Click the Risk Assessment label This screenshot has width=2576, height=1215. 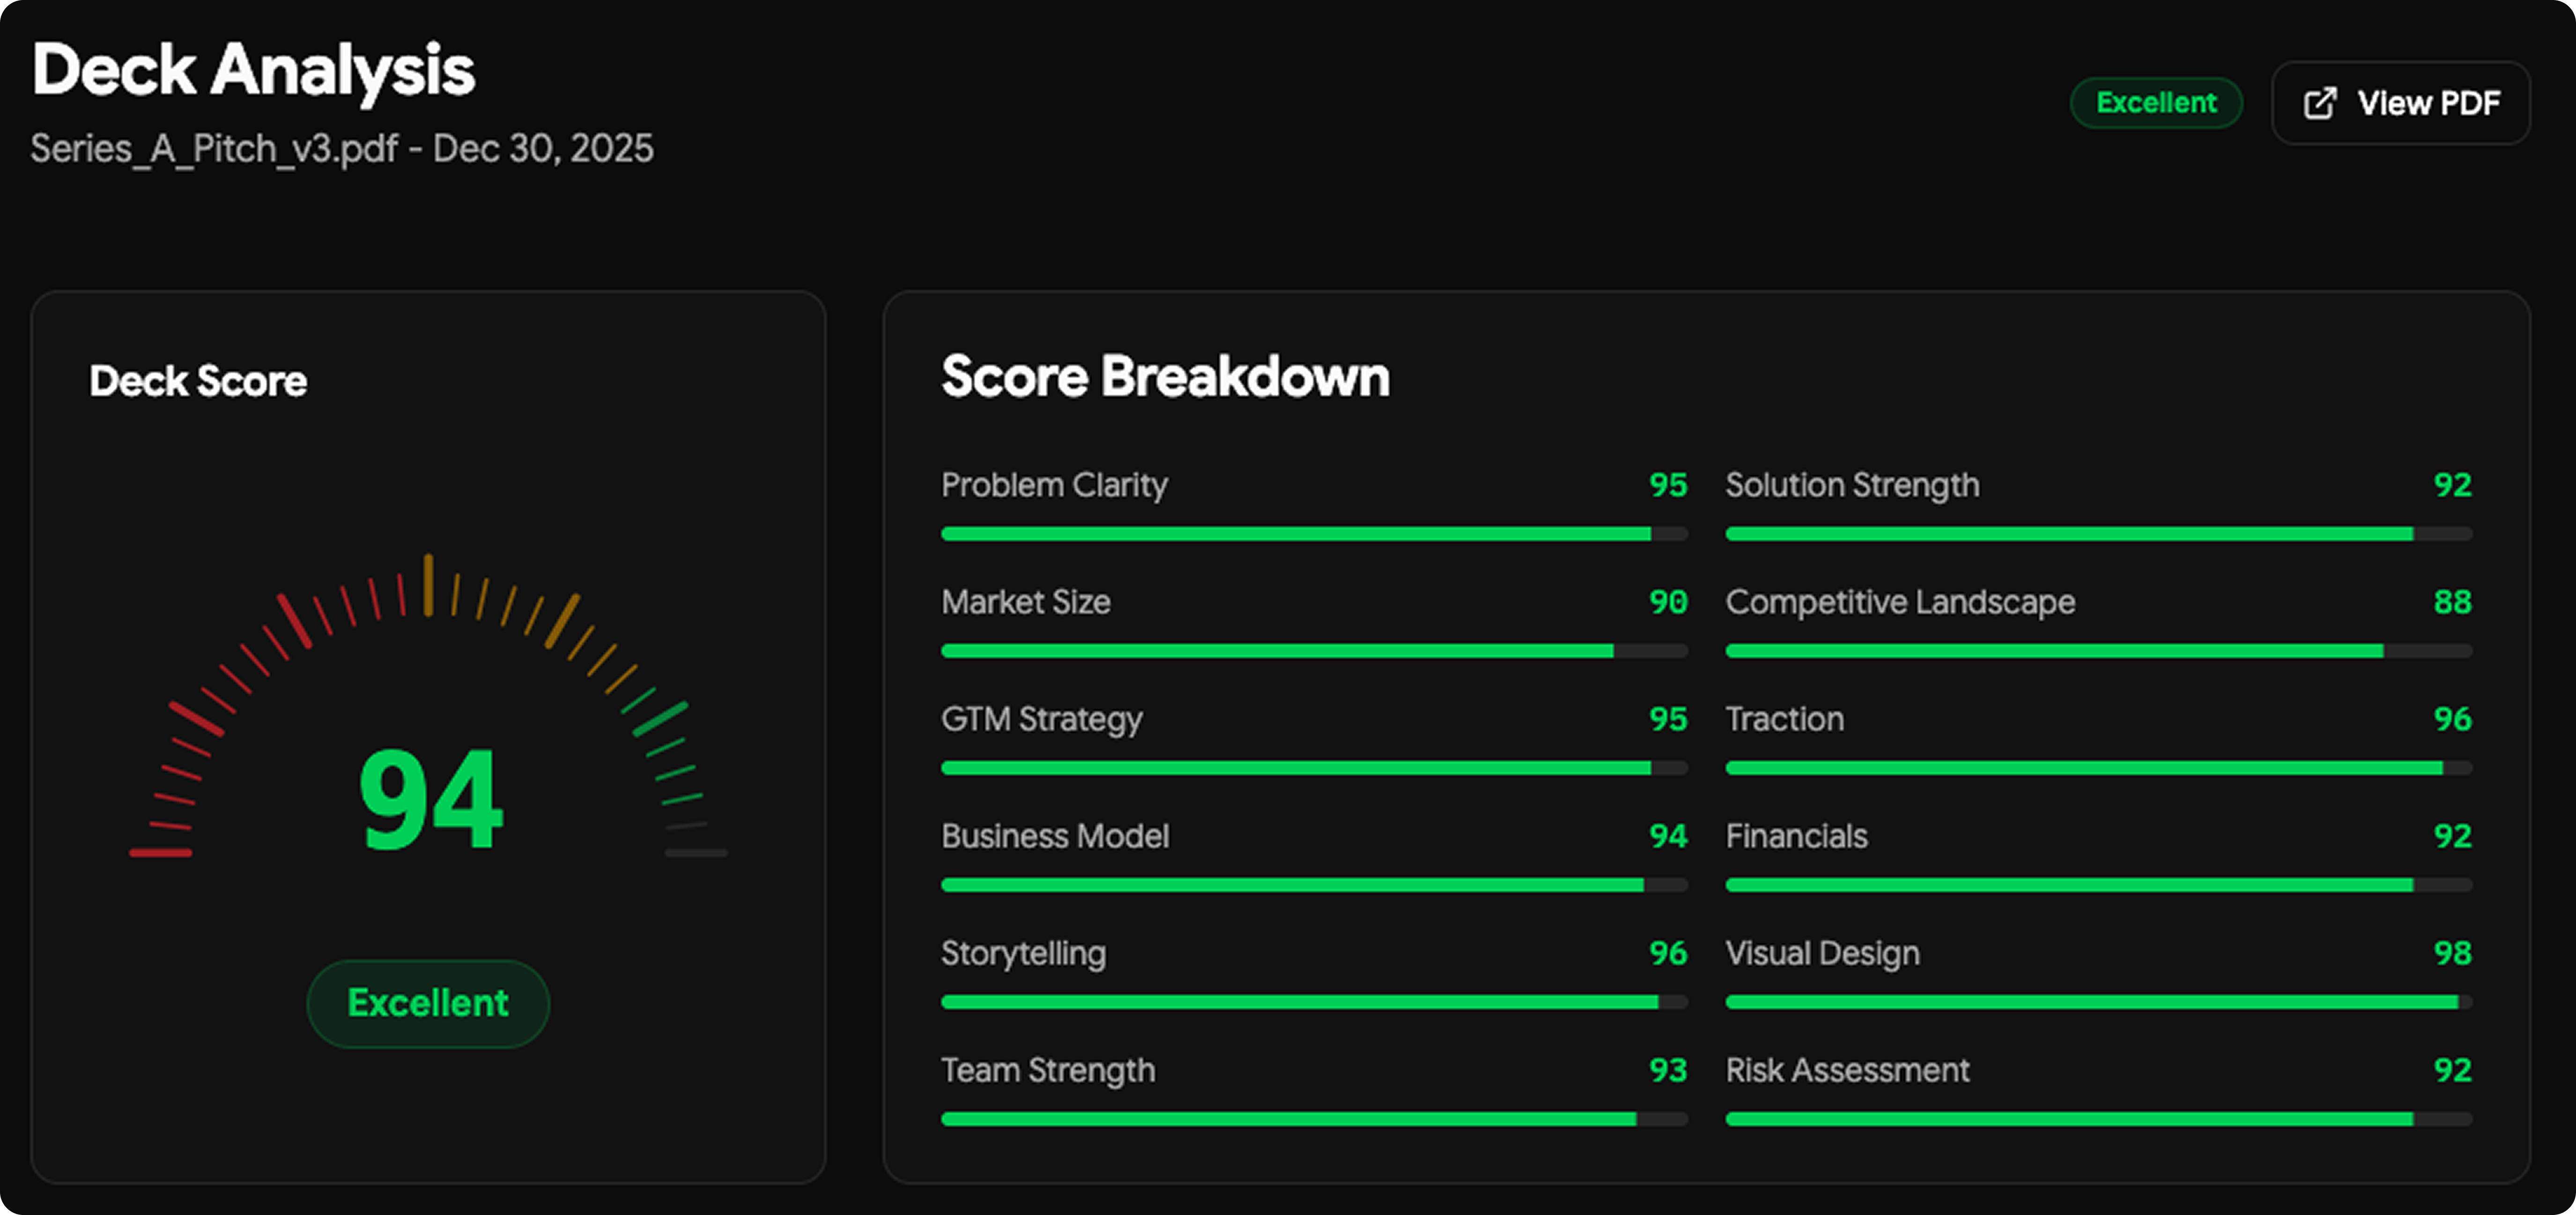pos(1847,1070)
